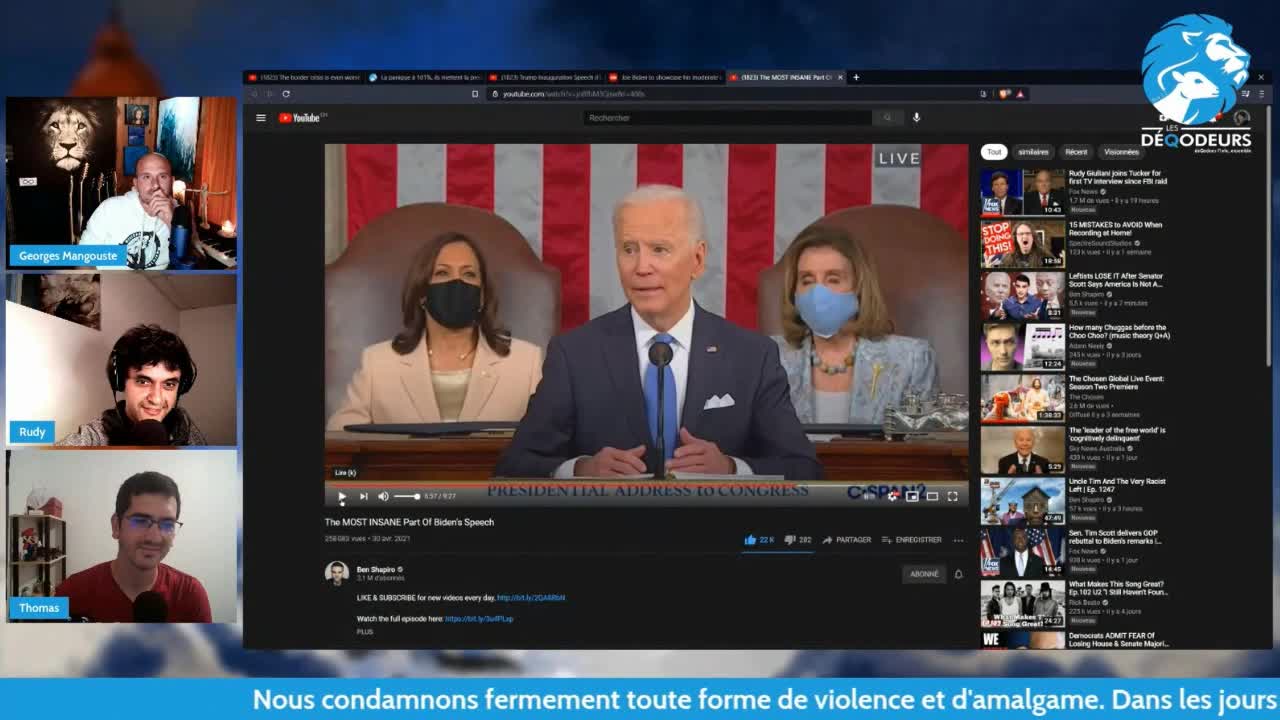Play the paused Biden speech video
The width and height of the screenshot is (1280, 720).
click(x=342, y=496)
